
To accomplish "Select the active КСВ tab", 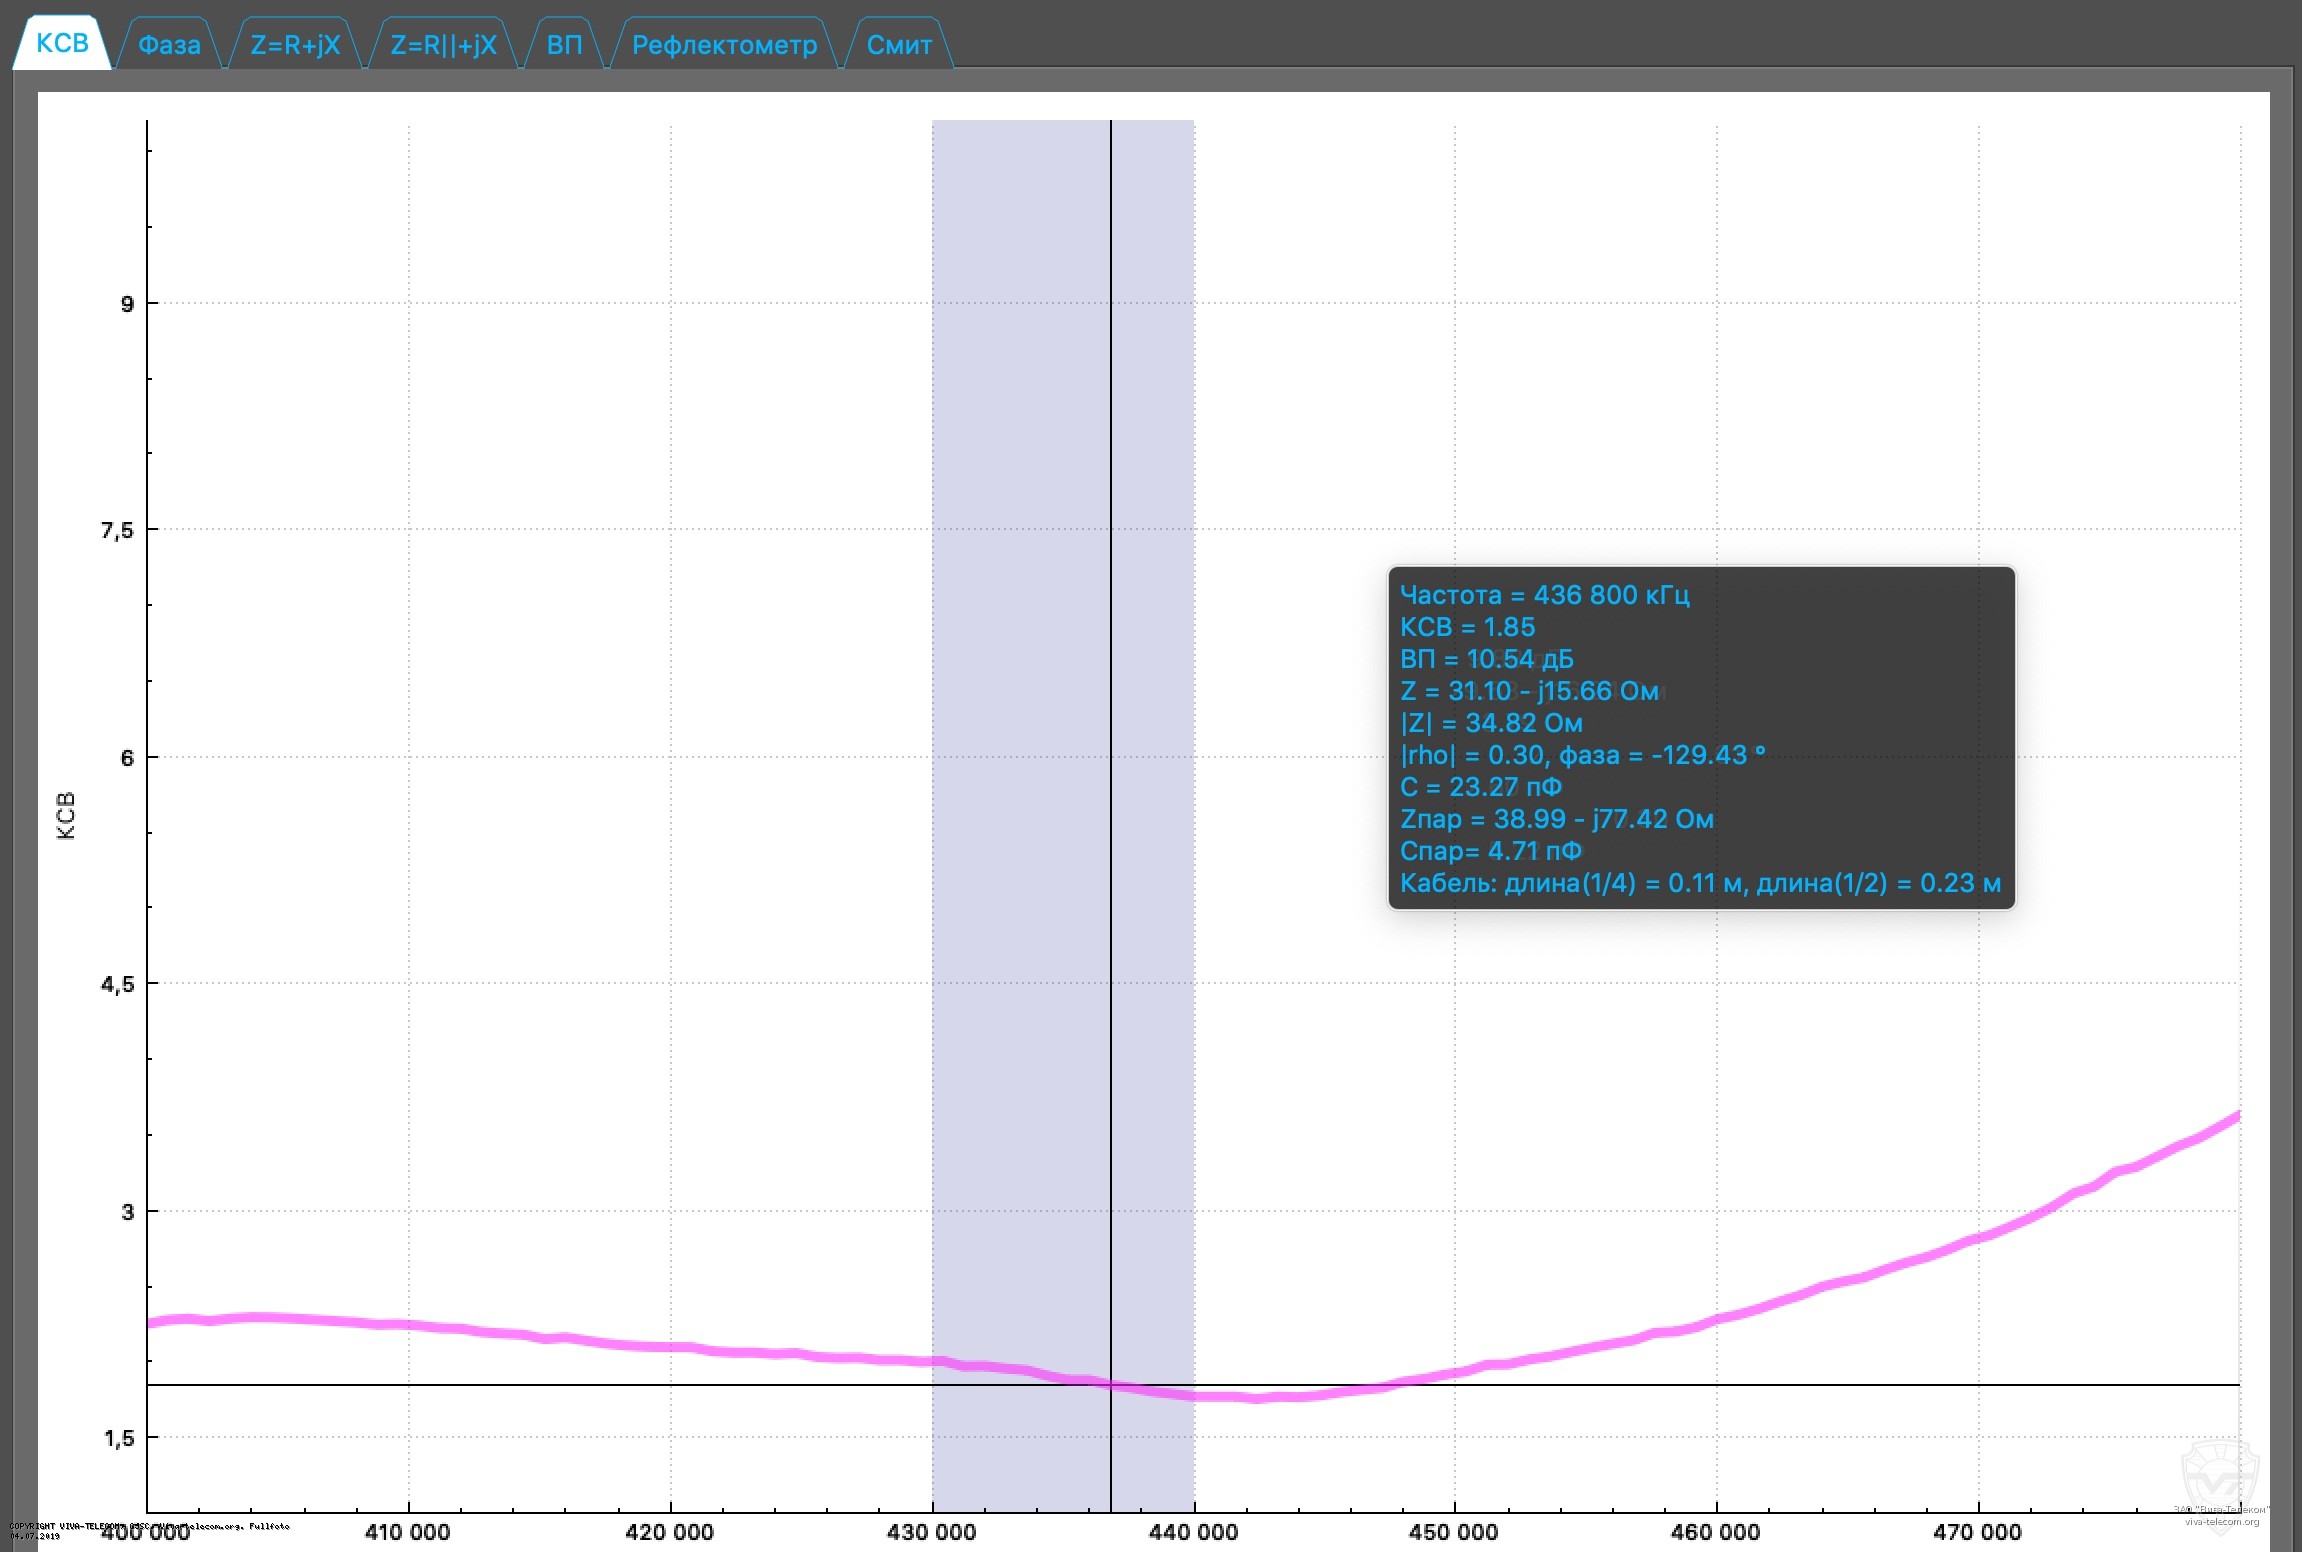I will [x=62, y=43].
